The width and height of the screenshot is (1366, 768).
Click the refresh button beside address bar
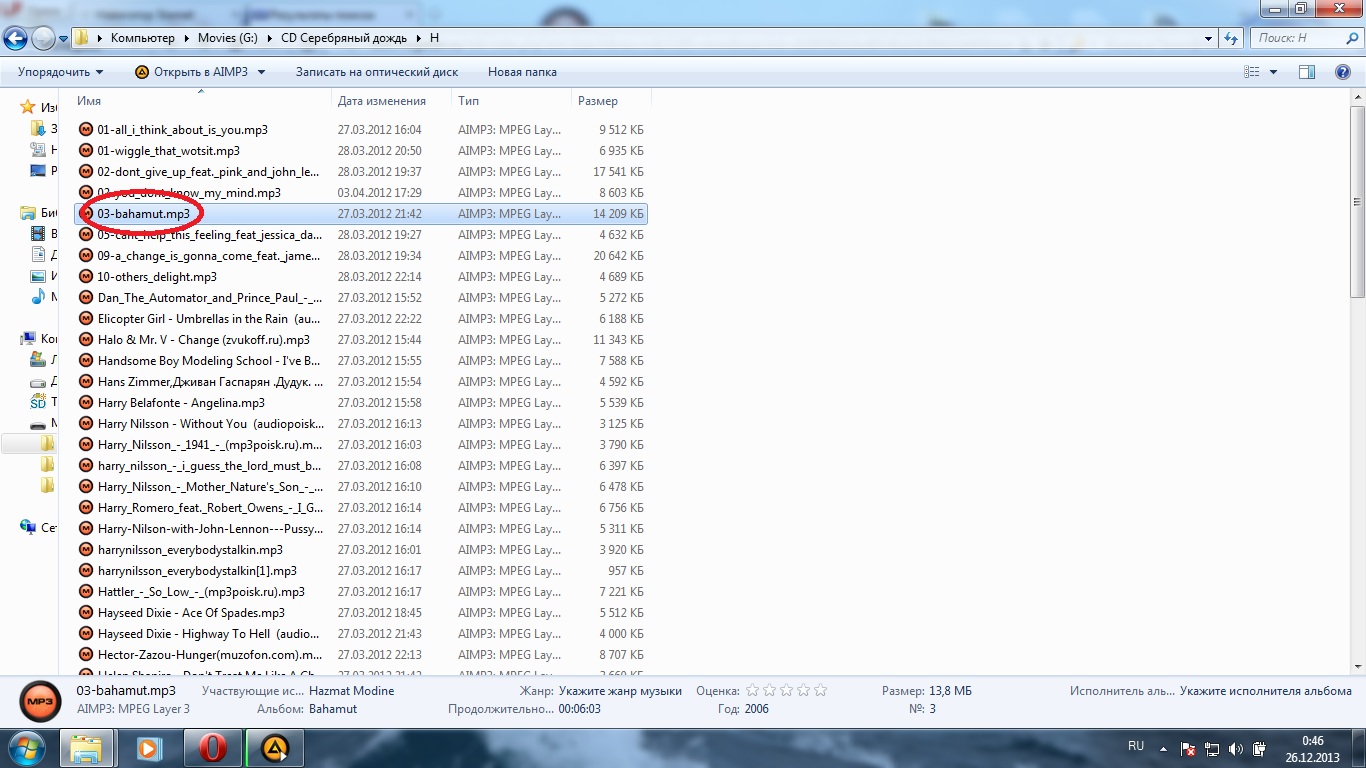point(1231,38)
